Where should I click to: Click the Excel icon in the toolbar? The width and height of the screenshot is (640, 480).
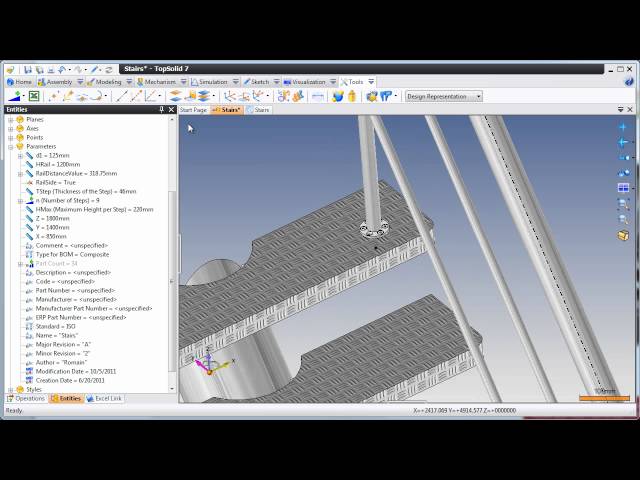pyautogui.click(x=33, y=96)
